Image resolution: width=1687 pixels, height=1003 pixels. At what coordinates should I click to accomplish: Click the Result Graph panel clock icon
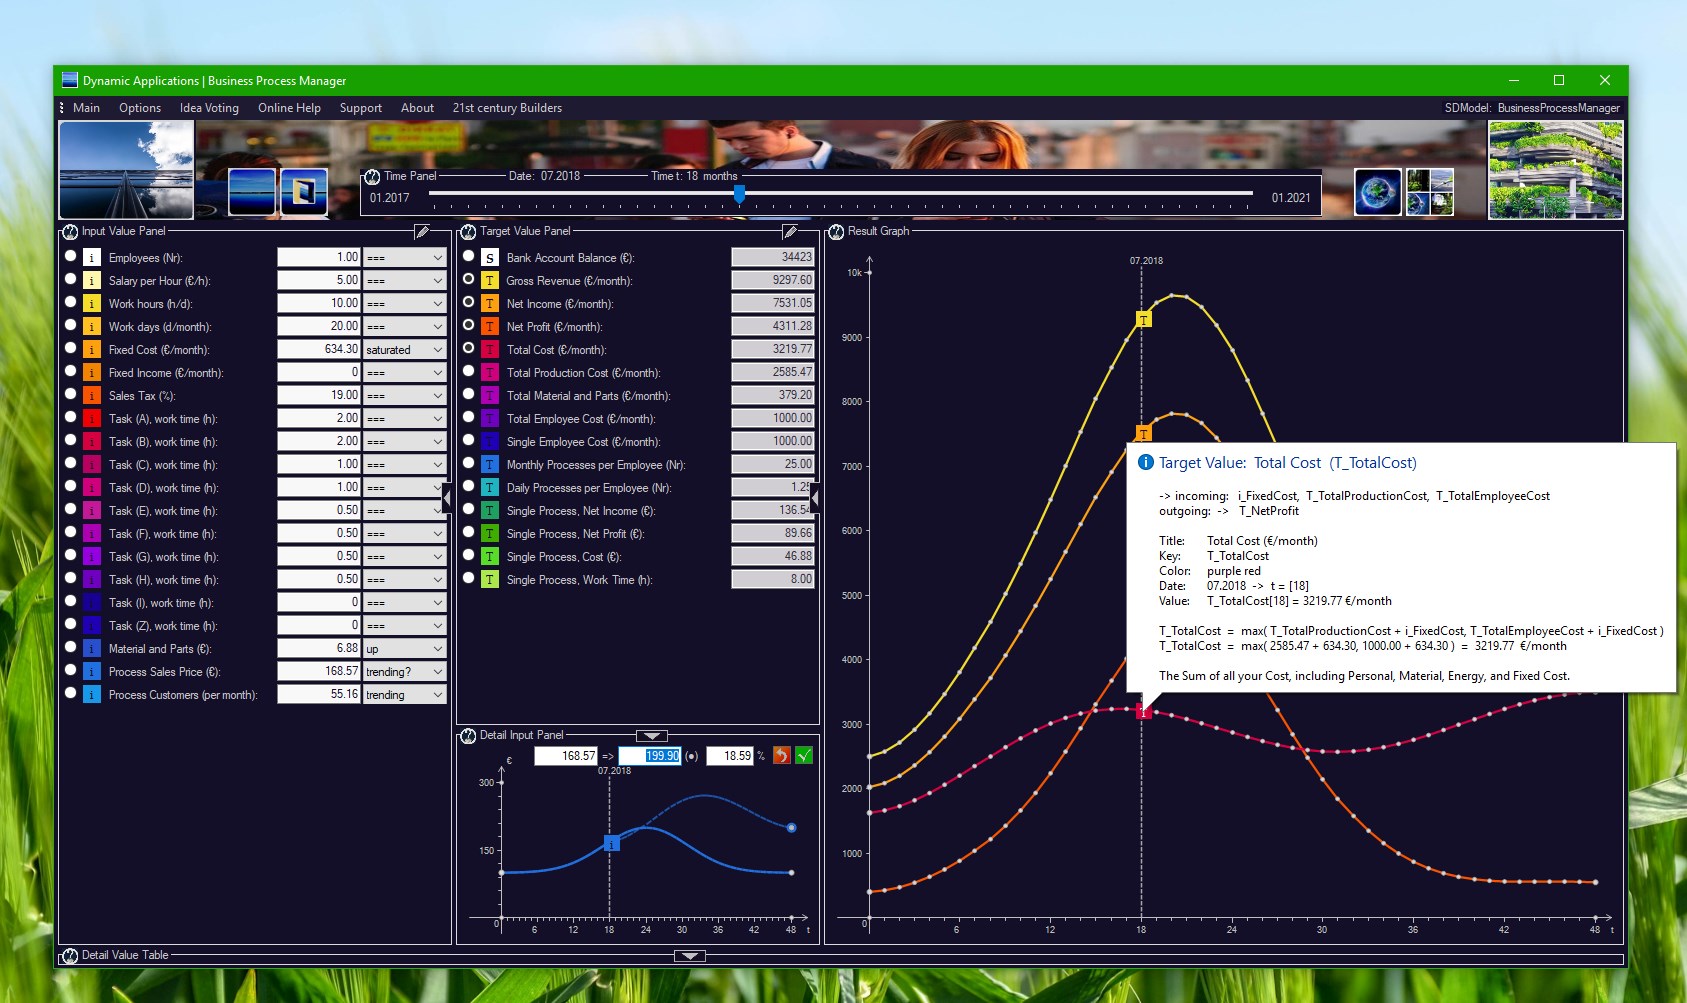[836, 232]
